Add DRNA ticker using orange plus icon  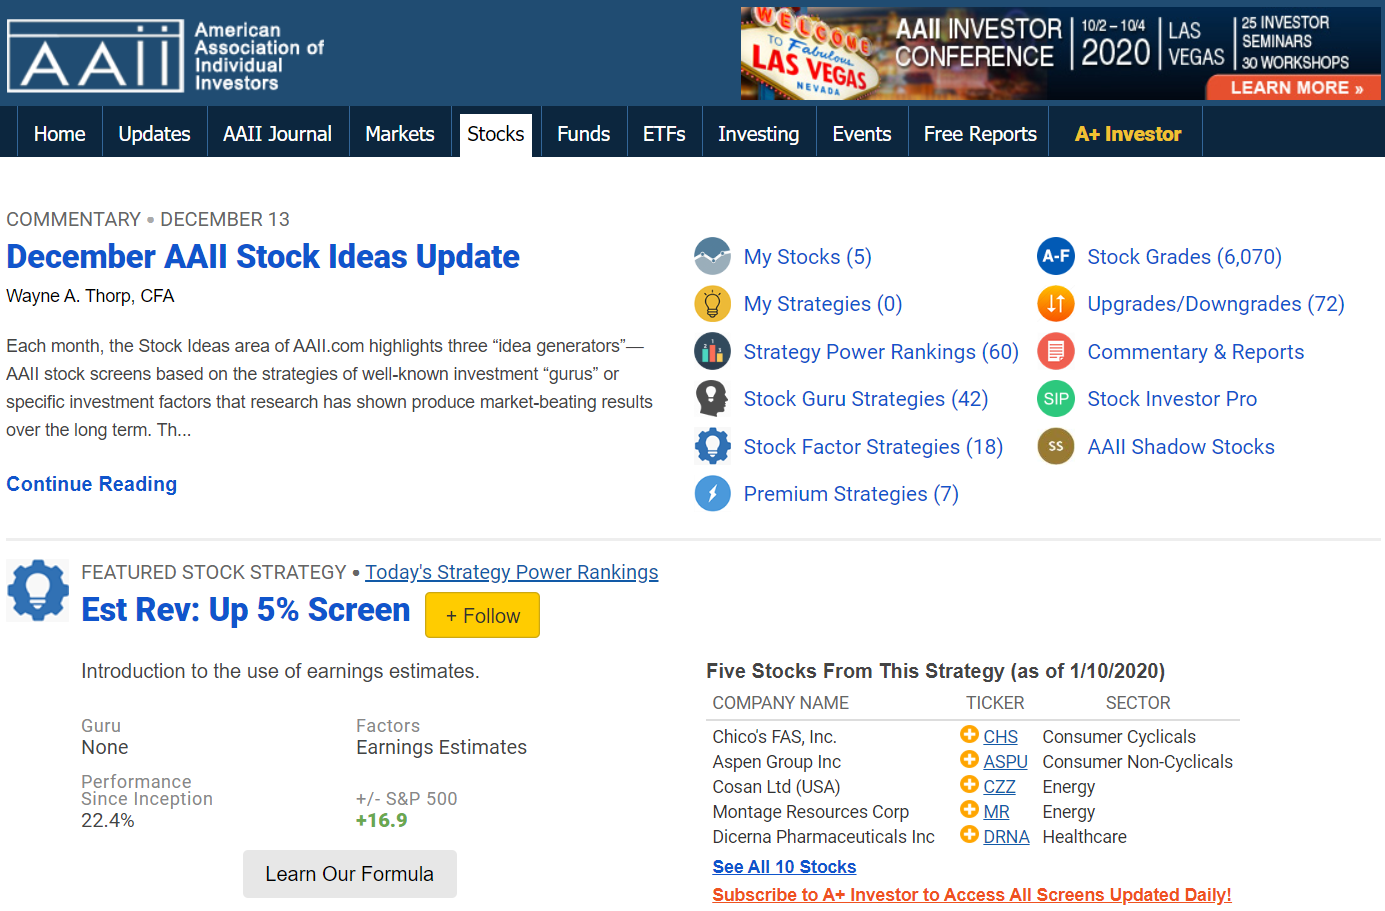coord(969,835)
